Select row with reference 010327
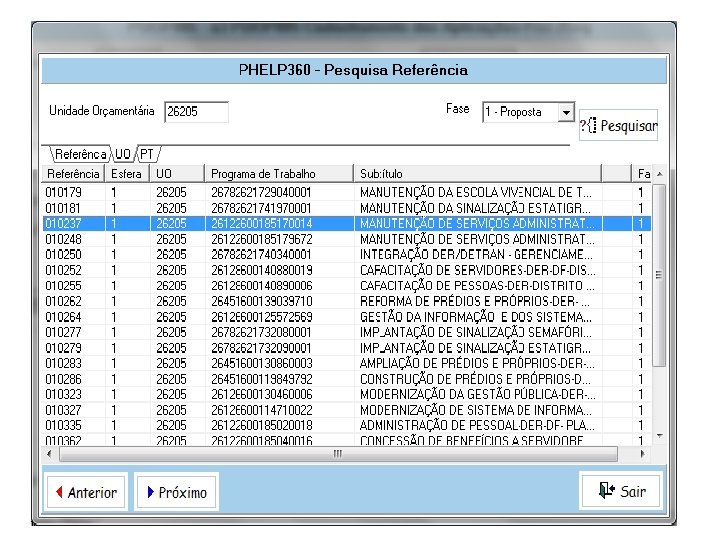The image size is (720, 540). (x=347, y=410)
